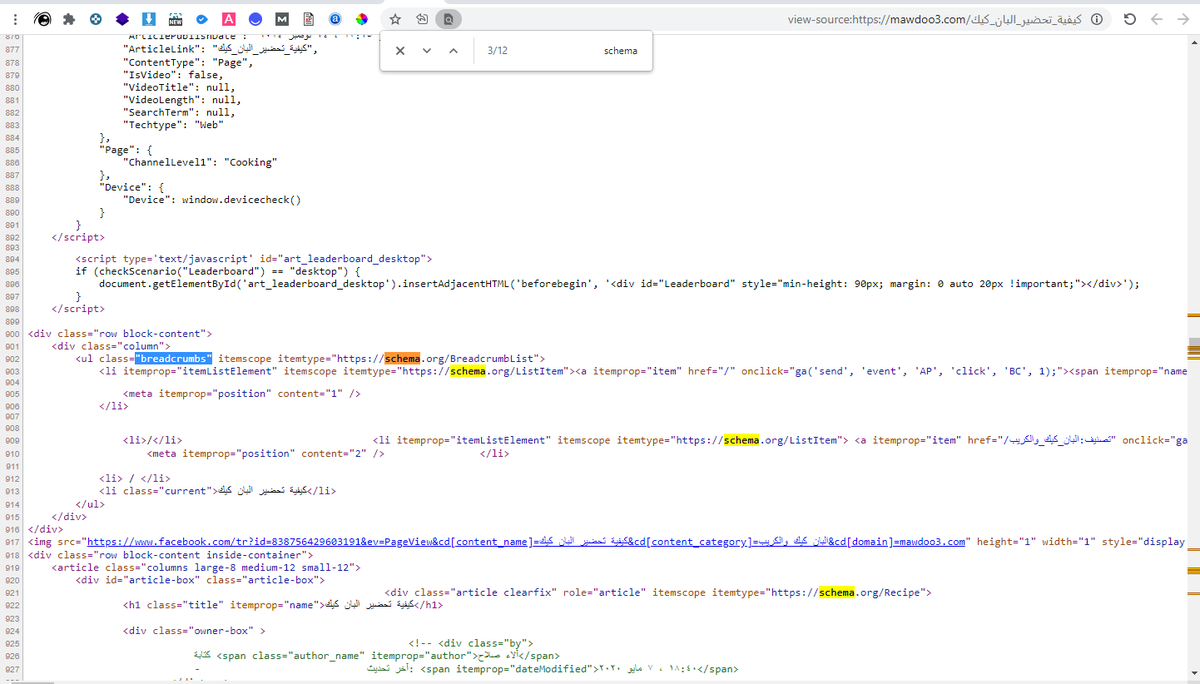Click the text "Device": window.devicecheck()
The width and height of the screenshot is (1200, 684).
tap(211, 199)
